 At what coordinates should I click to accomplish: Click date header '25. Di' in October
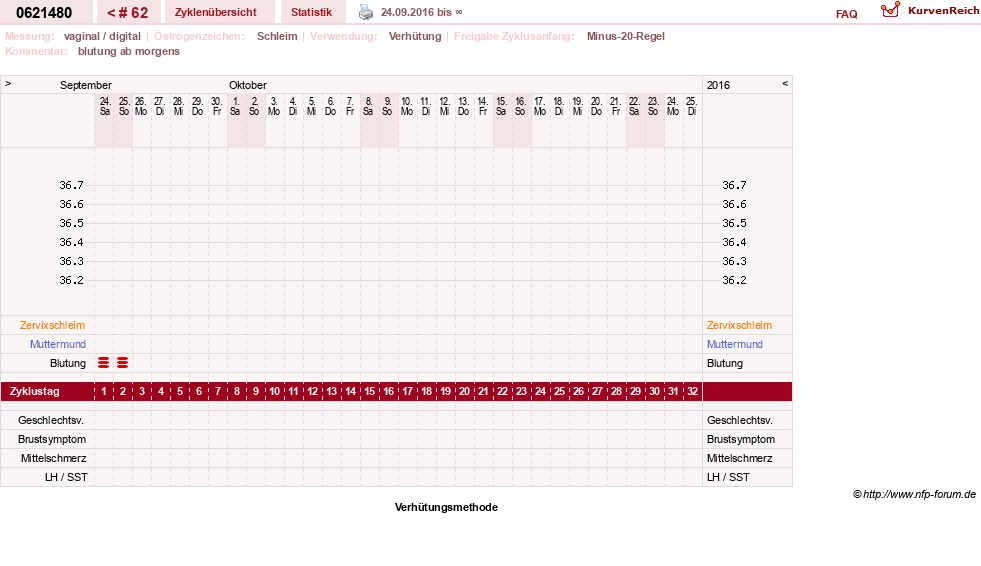(x=691, y=106)
